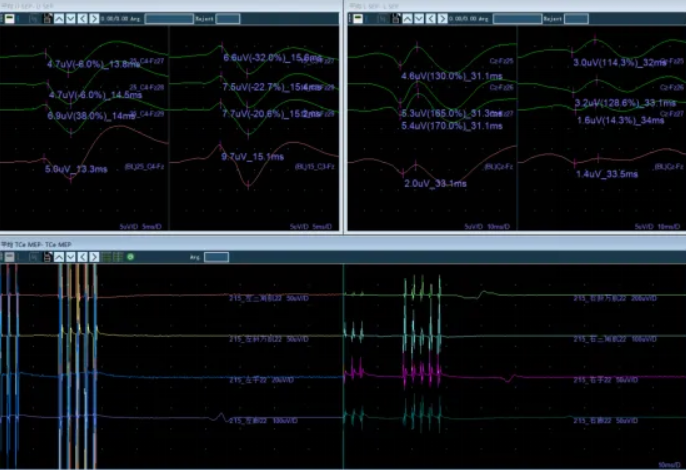Click white display icon in left SEP toolbar
686x470 pixels.
[9, 18]
